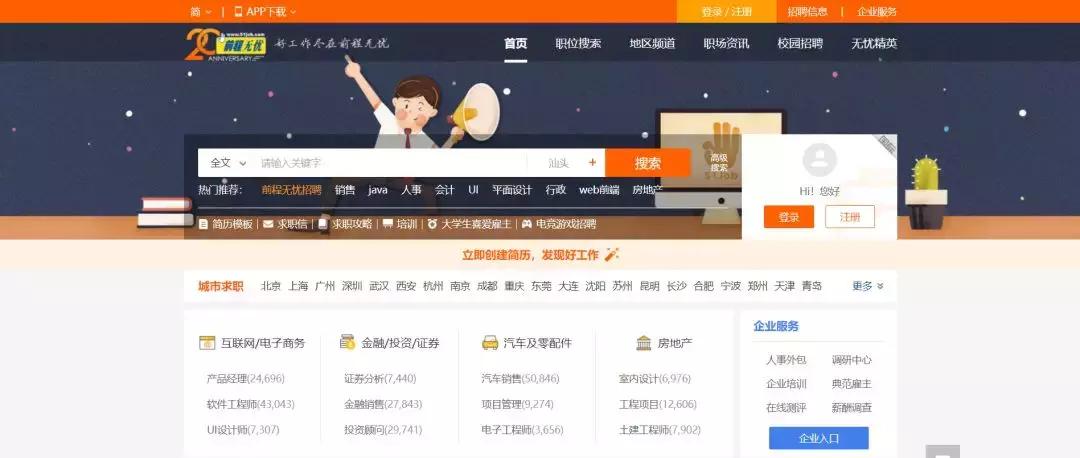Open the 简 language dropdown
The height and width of the screenshot is (458, 1080).
click(201, 12)
